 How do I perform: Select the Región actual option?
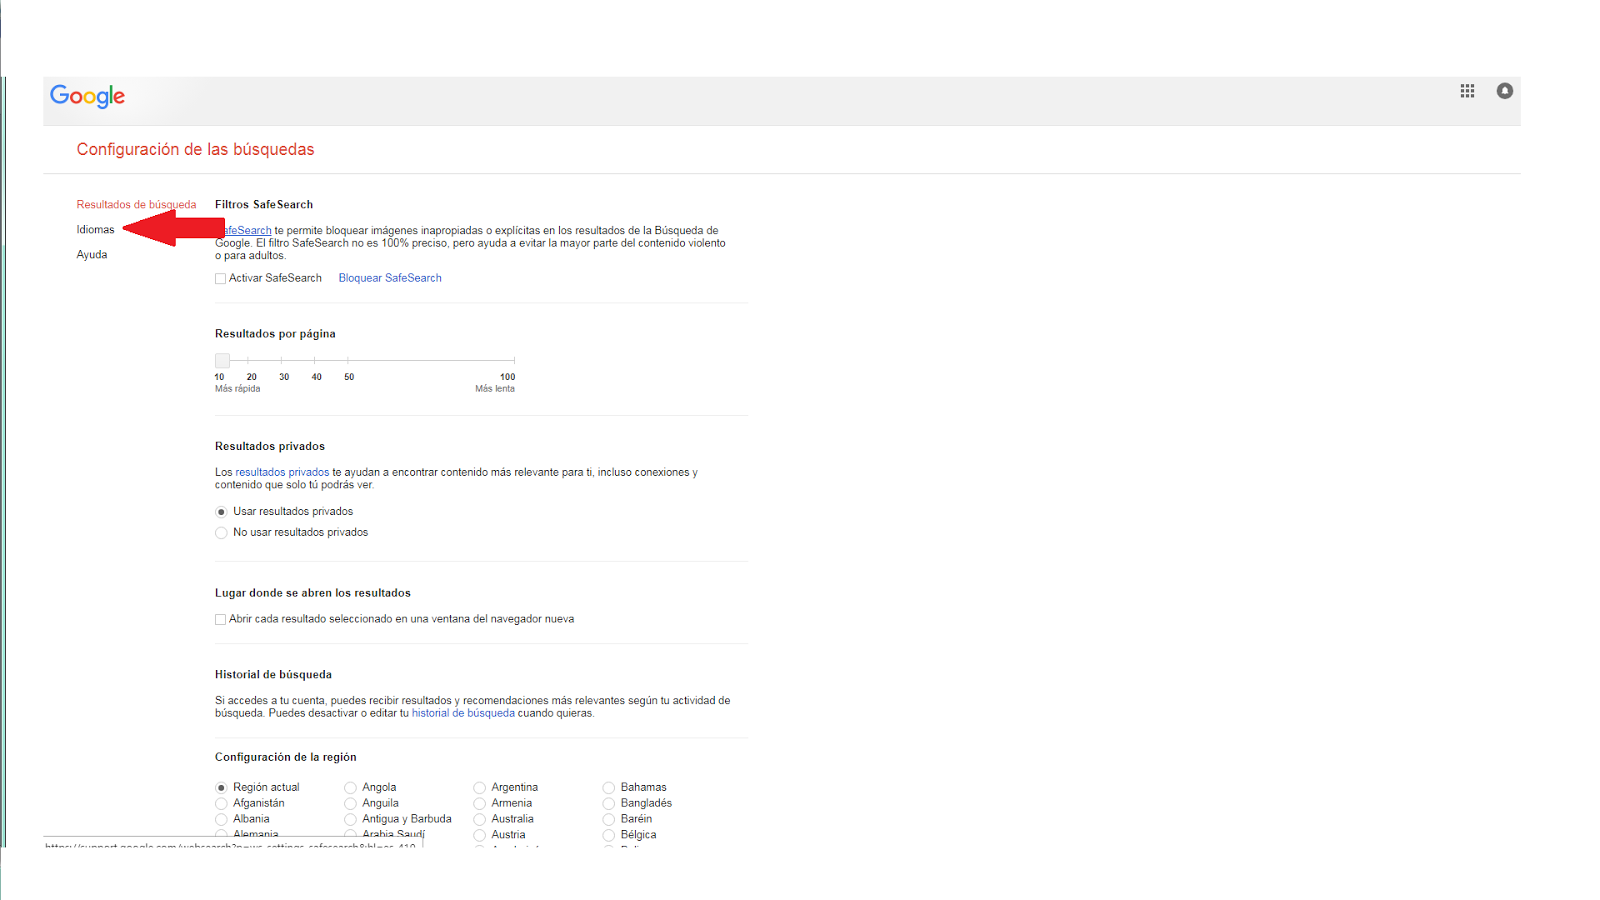pos(221,788)
